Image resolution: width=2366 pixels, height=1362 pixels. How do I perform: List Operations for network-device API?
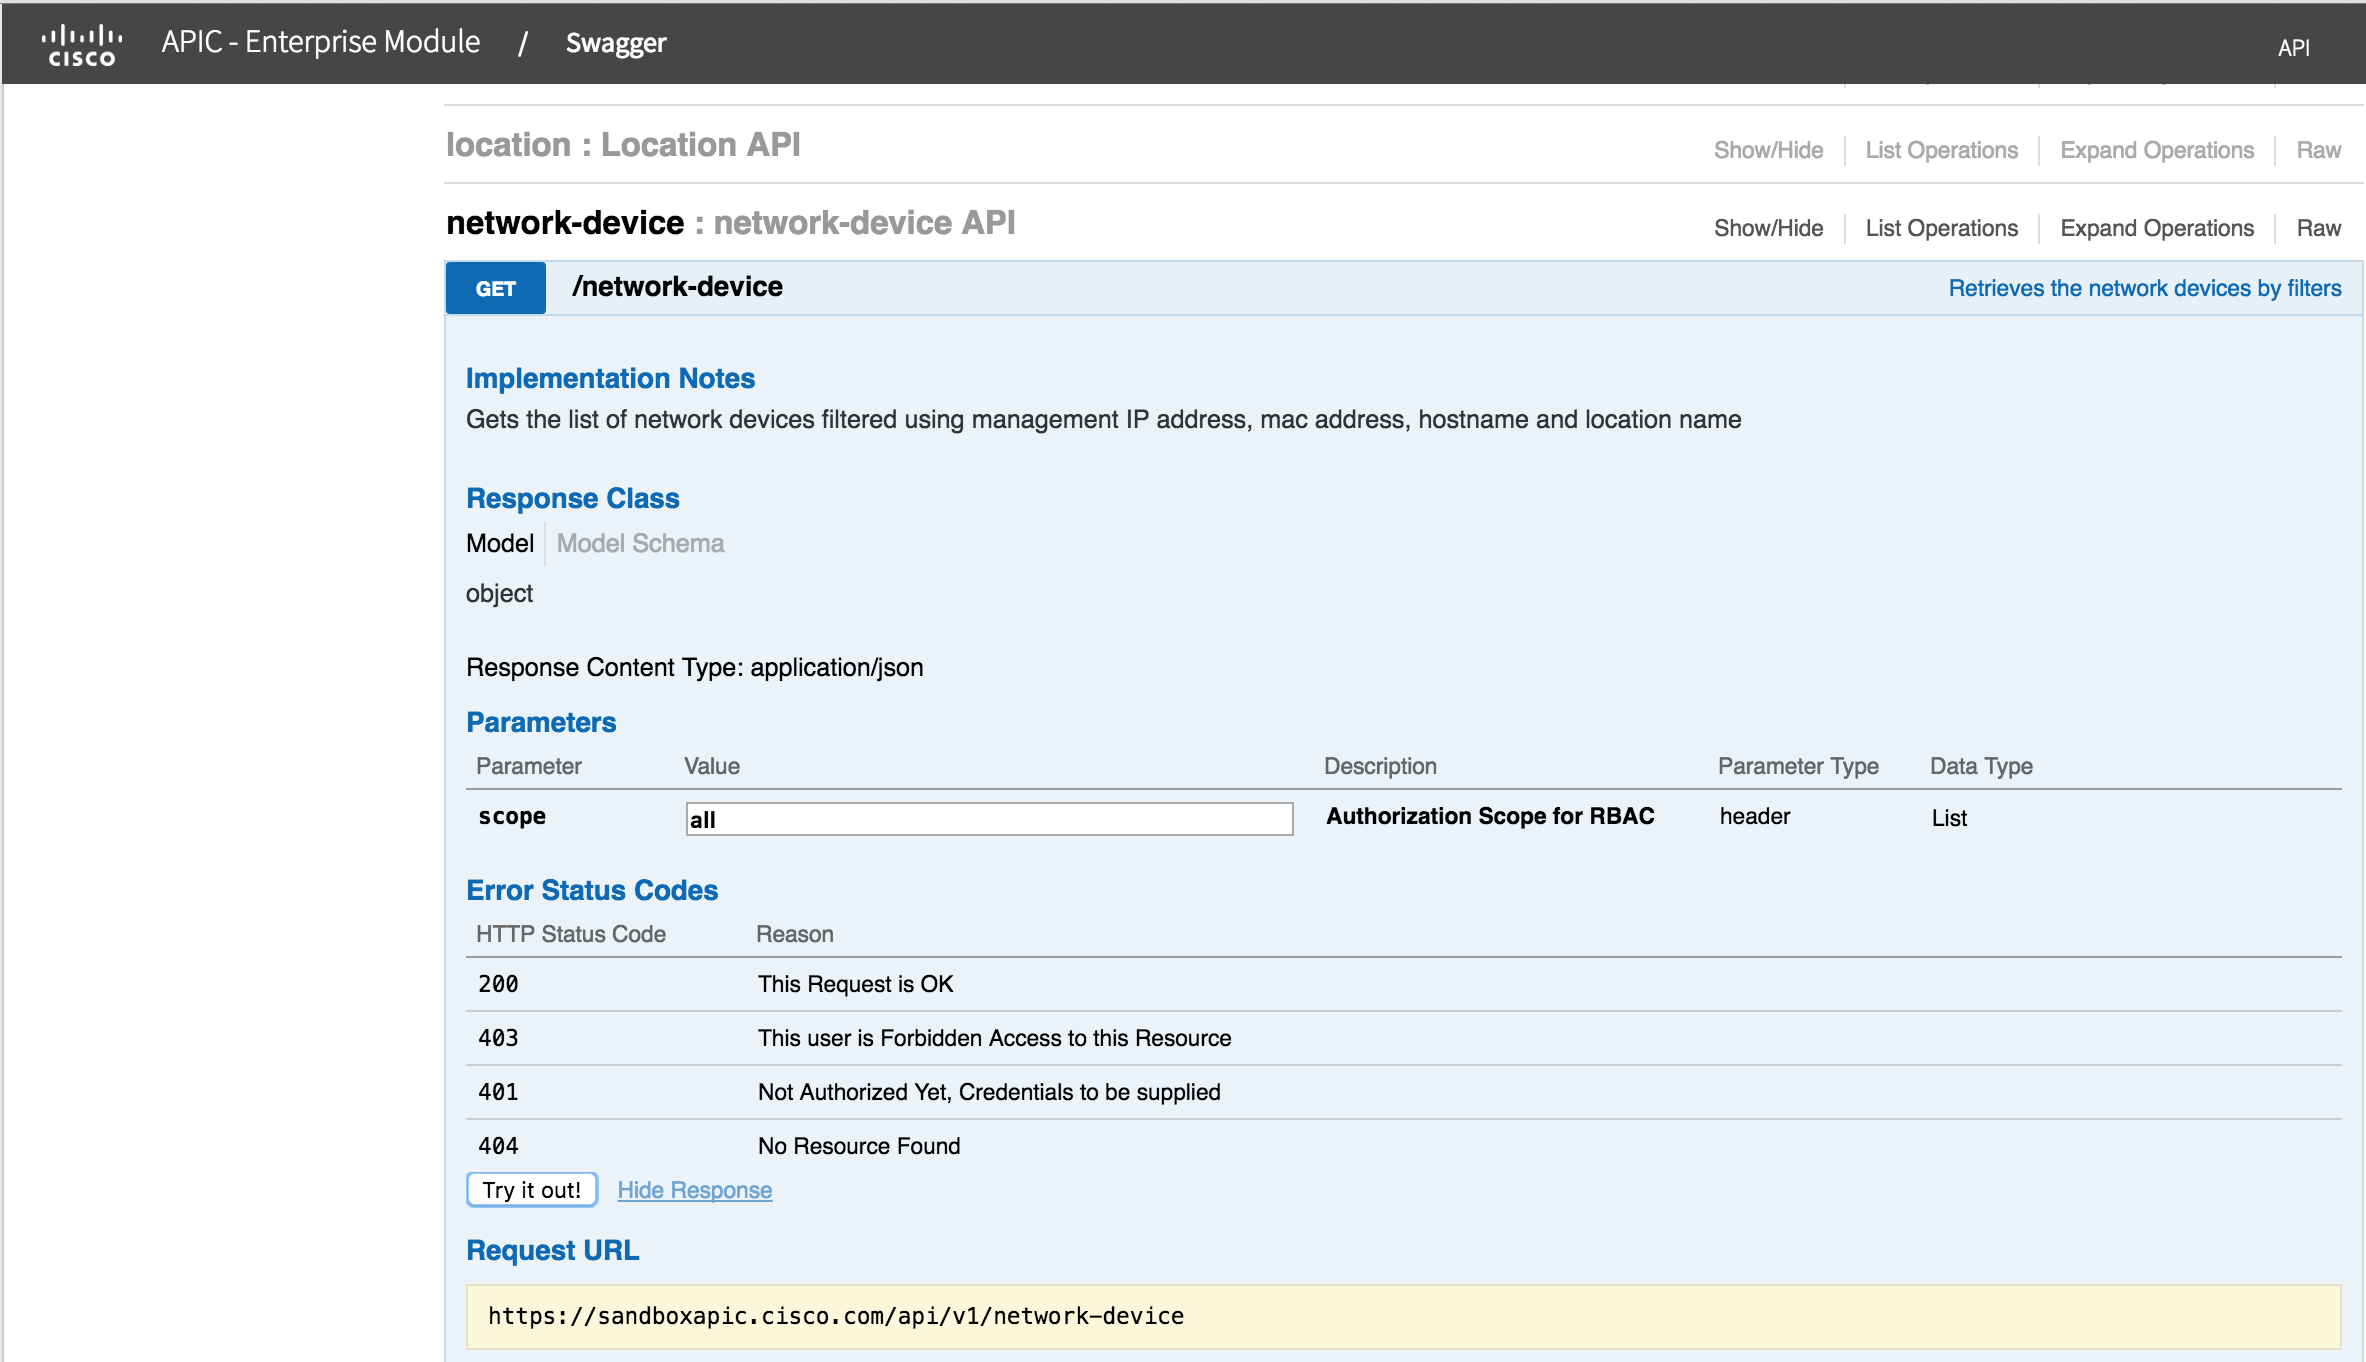[1941, 228]
